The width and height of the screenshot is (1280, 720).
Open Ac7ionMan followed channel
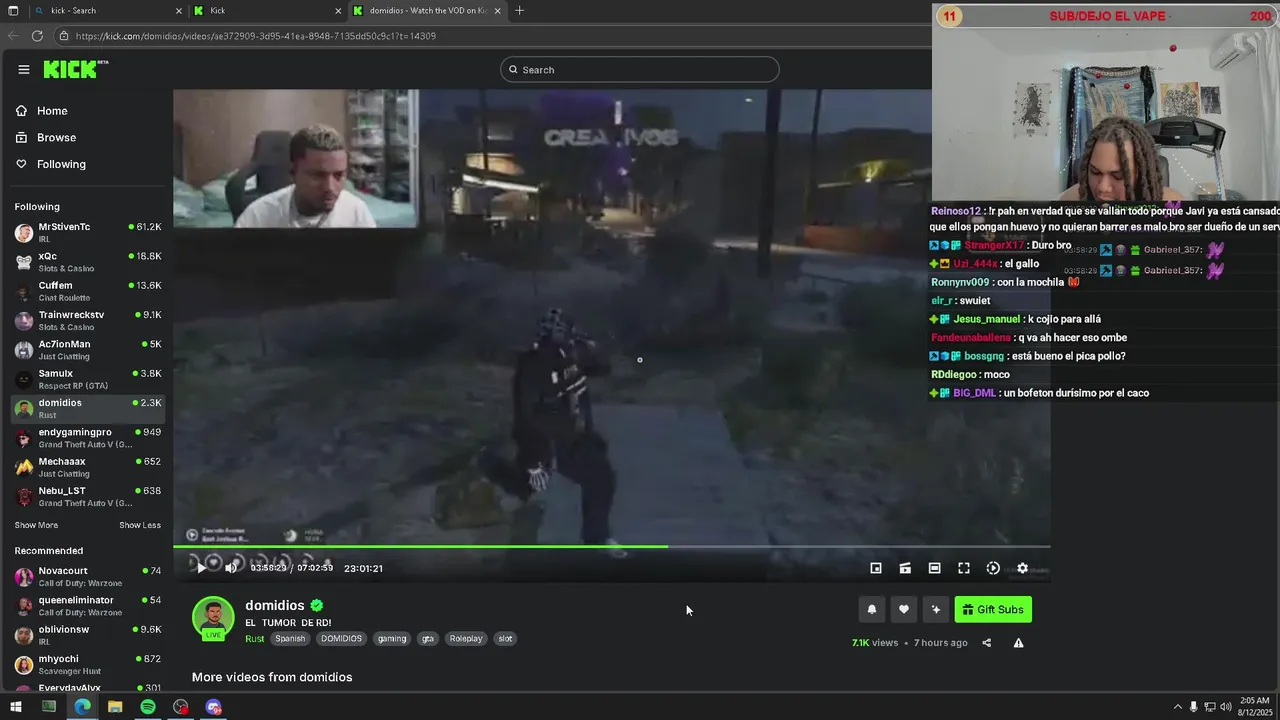pos(88,350)
